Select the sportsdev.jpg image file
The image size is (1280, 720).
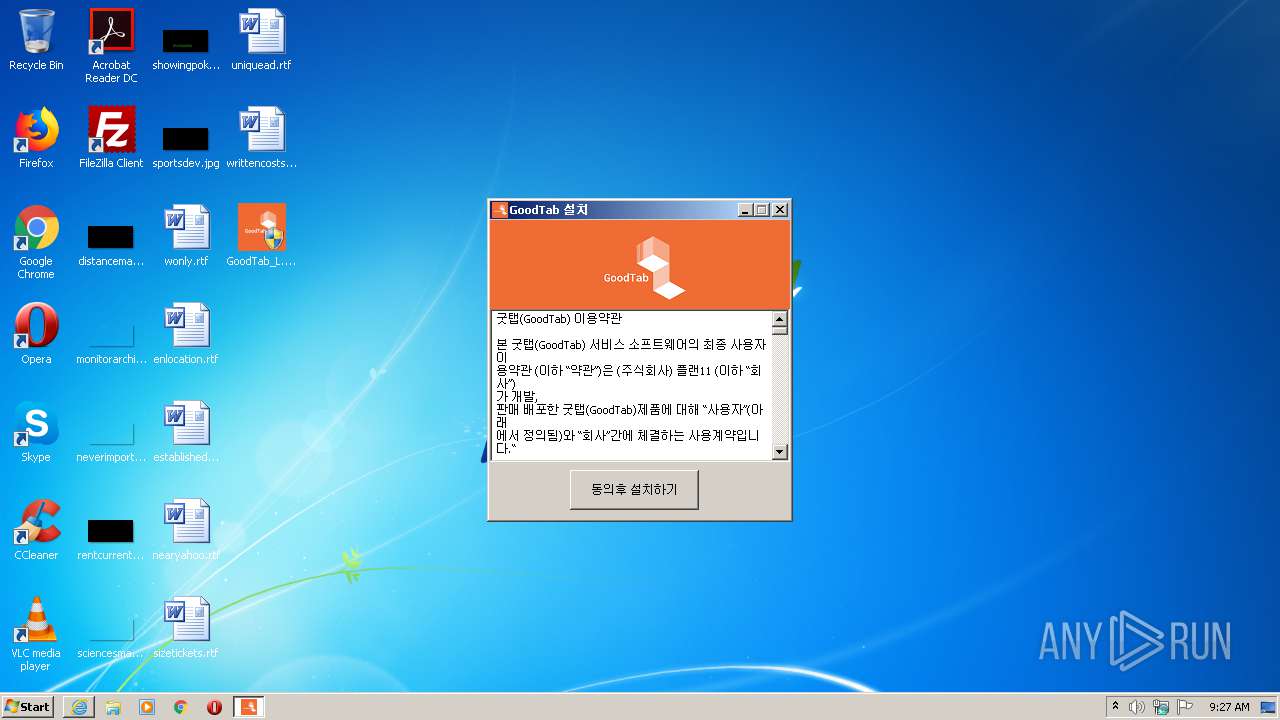coord(186,147)
